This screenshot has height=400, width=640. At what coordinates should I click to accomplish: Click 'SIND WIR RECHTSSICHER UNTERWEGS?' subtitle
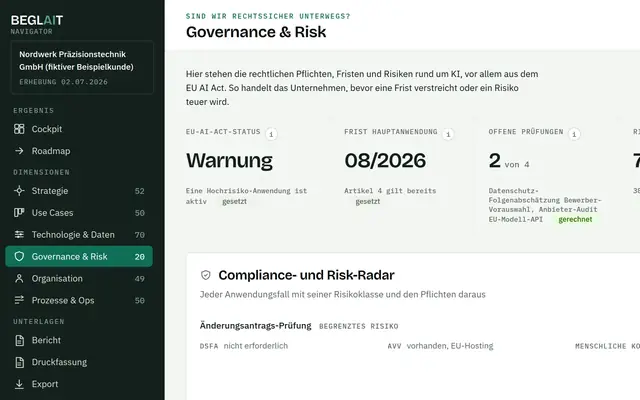(268, 16)
